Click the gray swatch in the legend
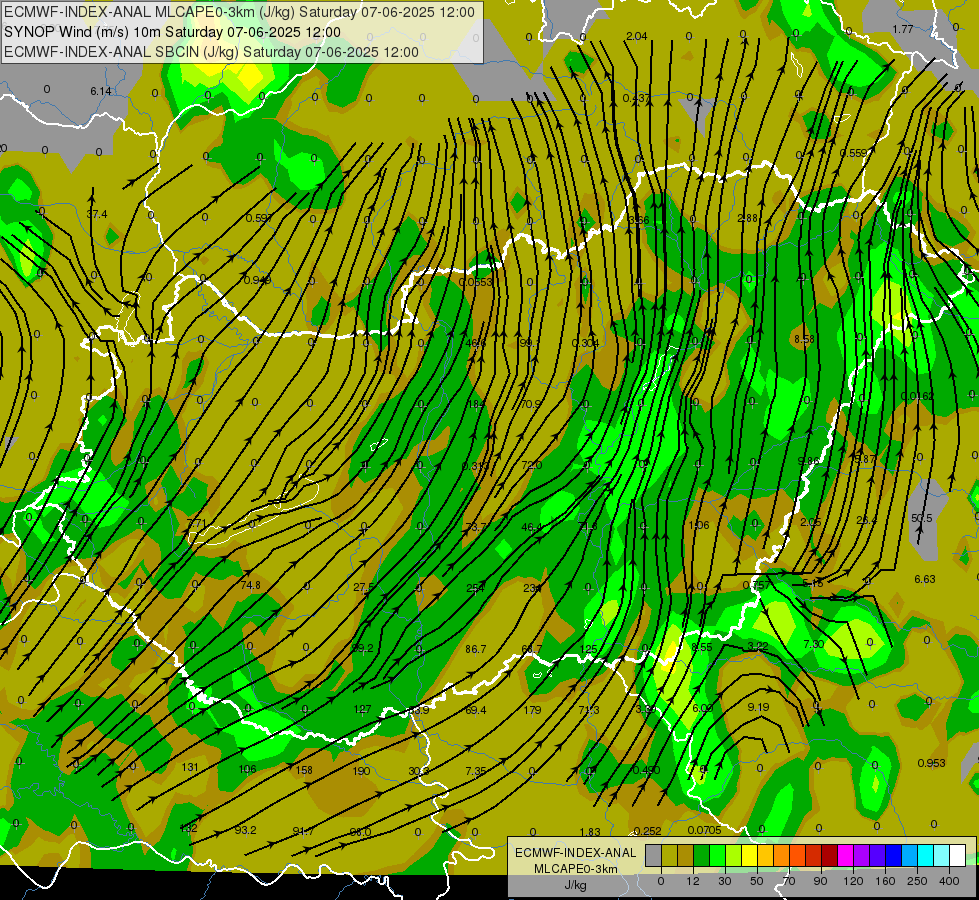 tap(653, 856)
